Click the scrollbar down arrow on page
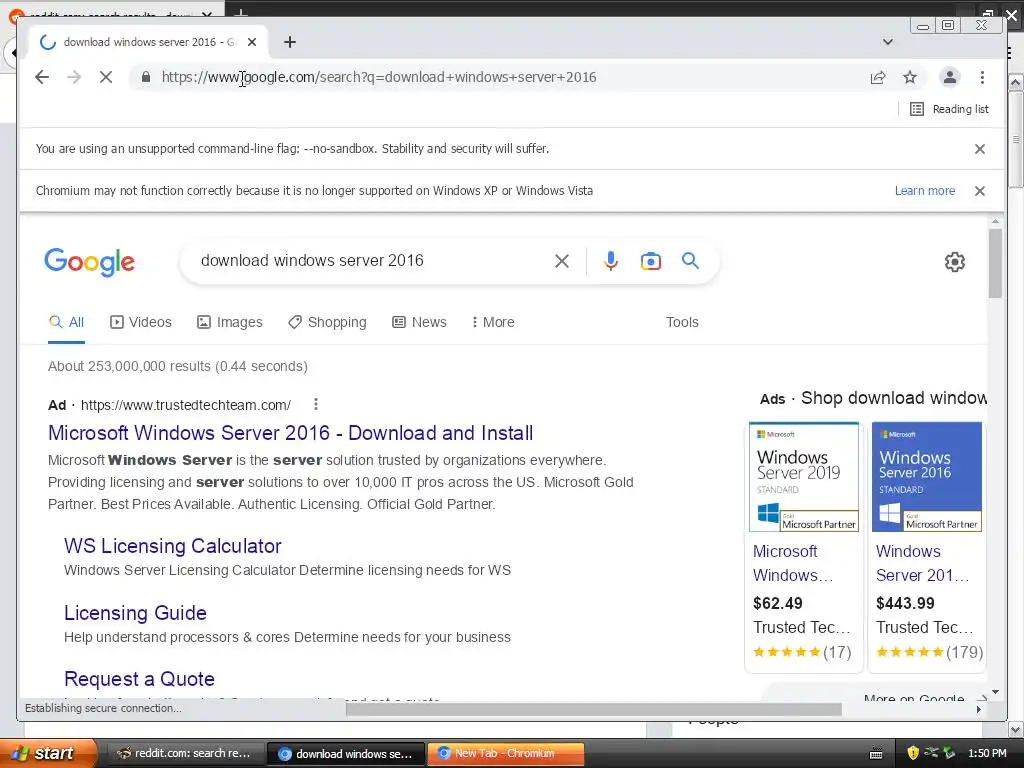This screenshot has width=1024, height=768. 995,692
